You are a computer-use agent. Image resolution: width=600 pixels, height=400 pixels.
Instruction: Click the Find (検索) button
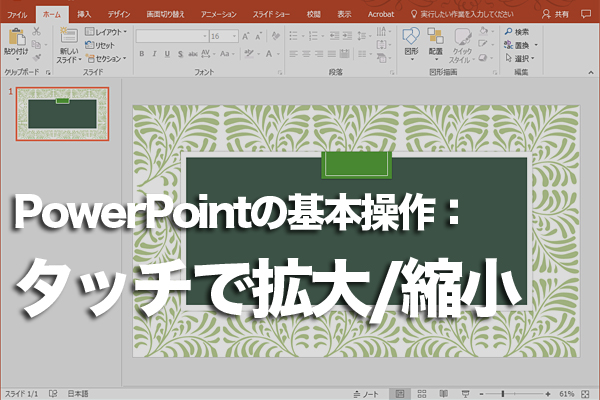[x=517, y=32]
